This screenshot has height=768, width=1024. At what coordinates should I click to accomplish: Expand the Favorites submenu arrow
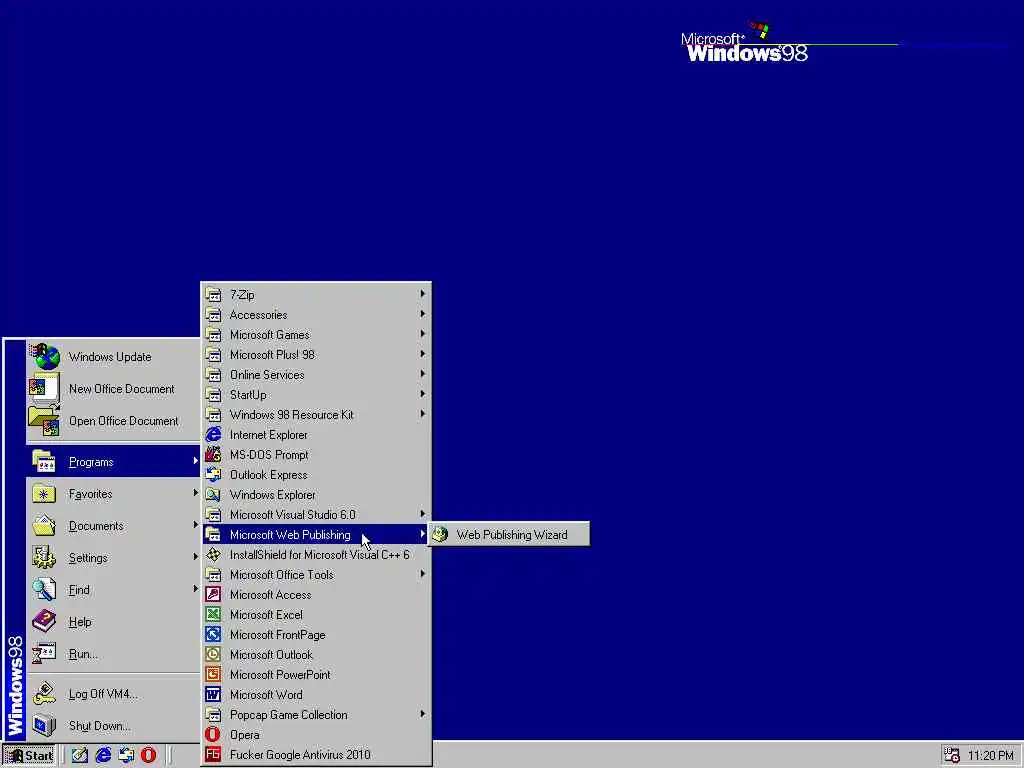click(x=195, y=493)
